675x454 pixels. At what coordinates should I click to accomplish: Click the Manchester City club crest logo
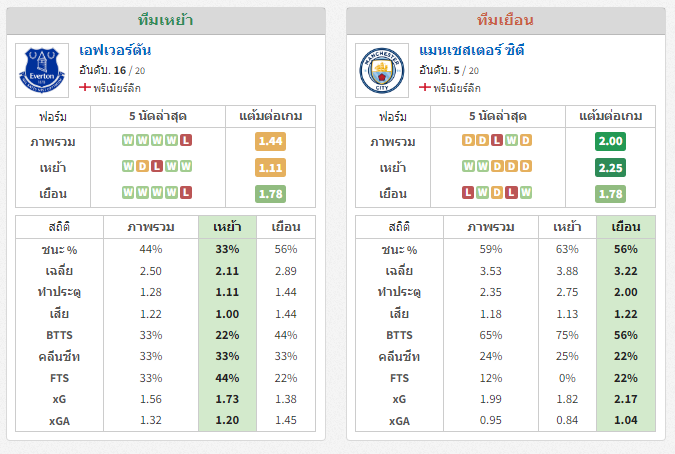pos(382,70)
